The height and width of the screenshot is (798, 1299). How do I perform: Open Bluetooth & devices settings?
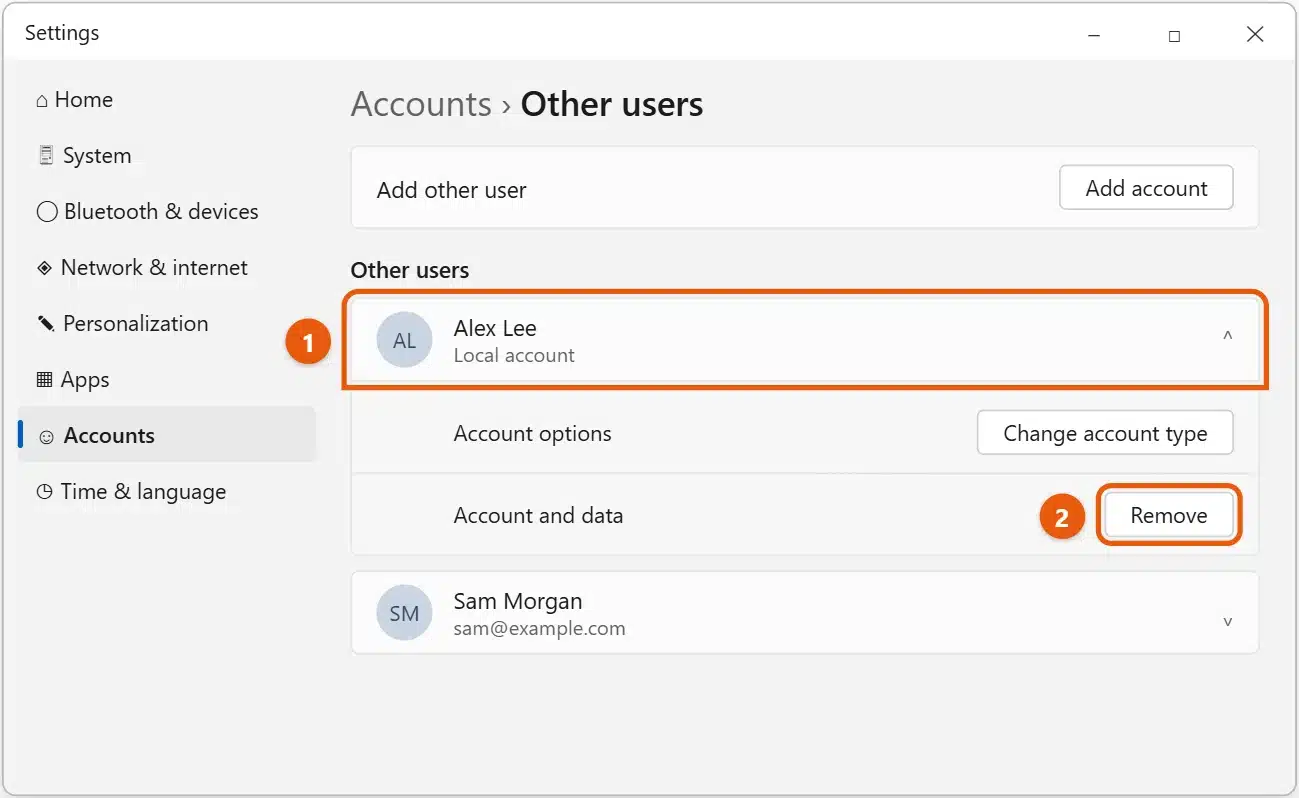pyautogui.click(x=166, y=212)
